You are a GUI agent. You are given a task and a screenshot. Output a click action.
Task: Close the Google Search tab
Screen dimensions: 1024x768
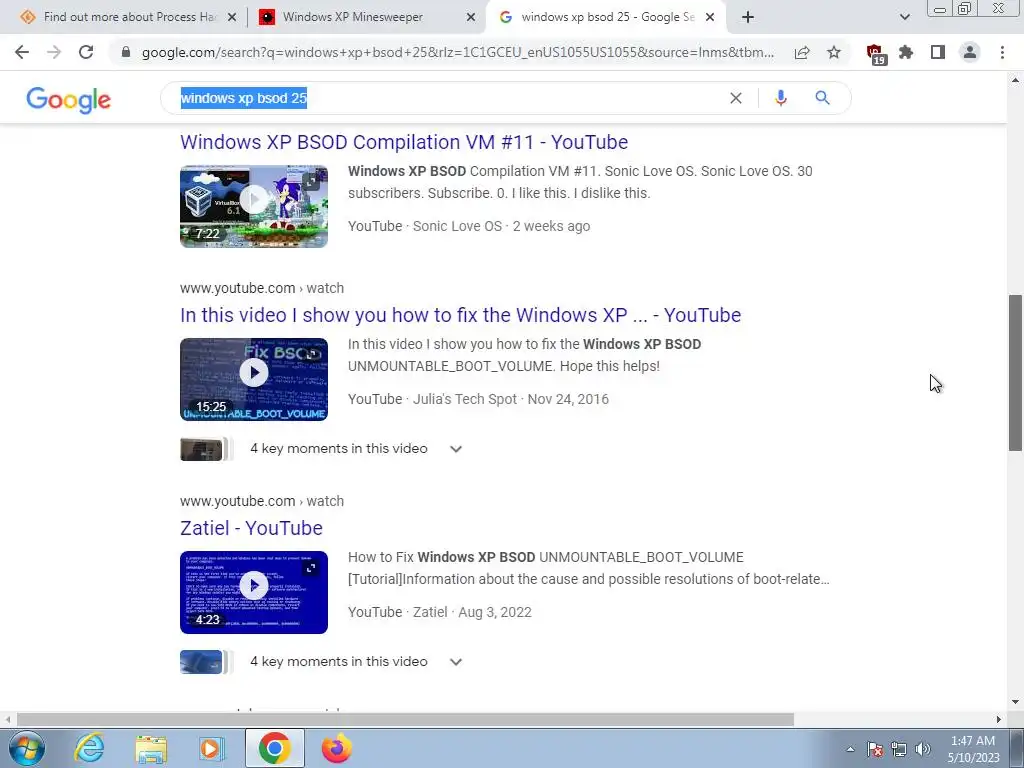point(710,18)
